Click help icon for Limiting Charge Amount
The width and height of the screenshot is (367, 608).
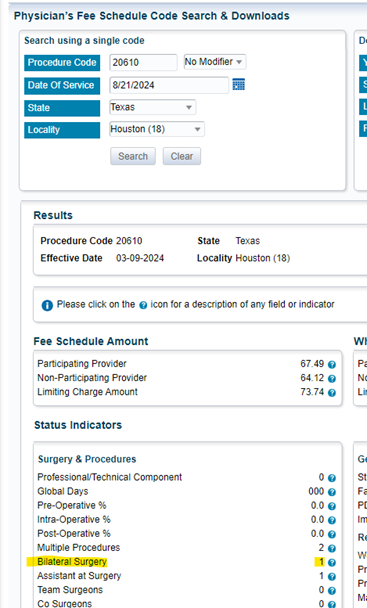pyautogui.click(x=332, y=393)
